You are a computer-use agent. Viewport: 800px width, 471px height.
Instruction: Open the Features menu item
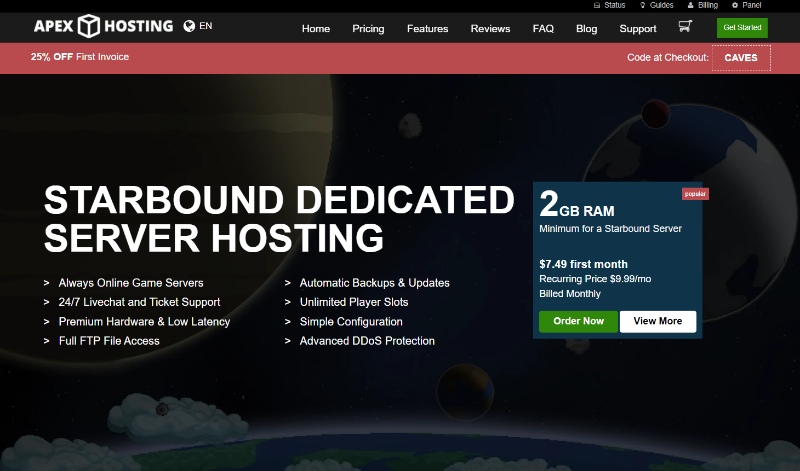(x=428, y=29)
